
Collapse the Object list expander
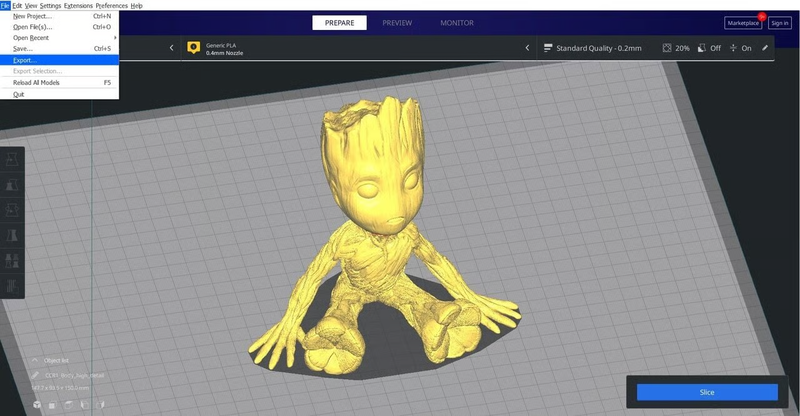35,360
